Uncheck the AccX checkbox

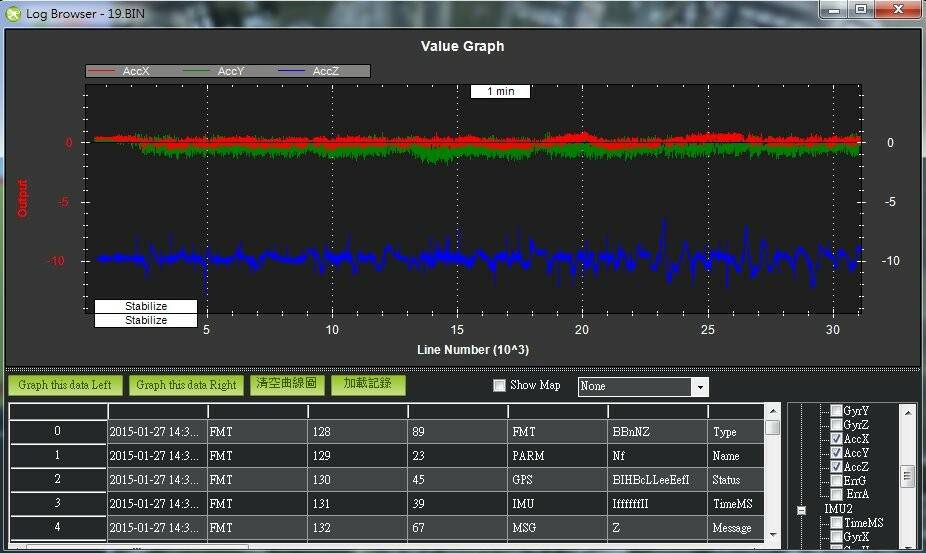[837, 439]
